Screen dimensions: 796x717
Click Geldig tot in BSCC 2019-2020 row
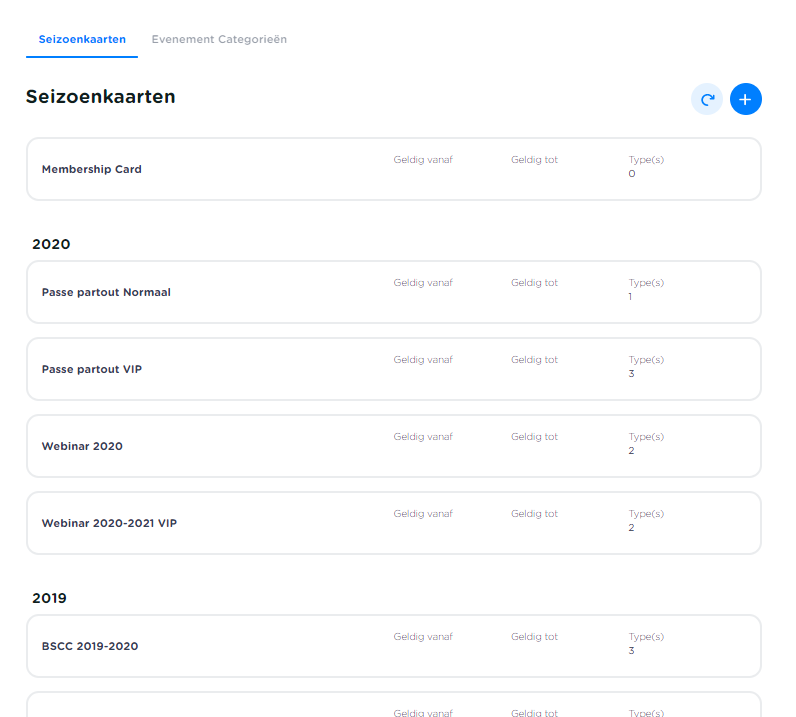(534, 637)
